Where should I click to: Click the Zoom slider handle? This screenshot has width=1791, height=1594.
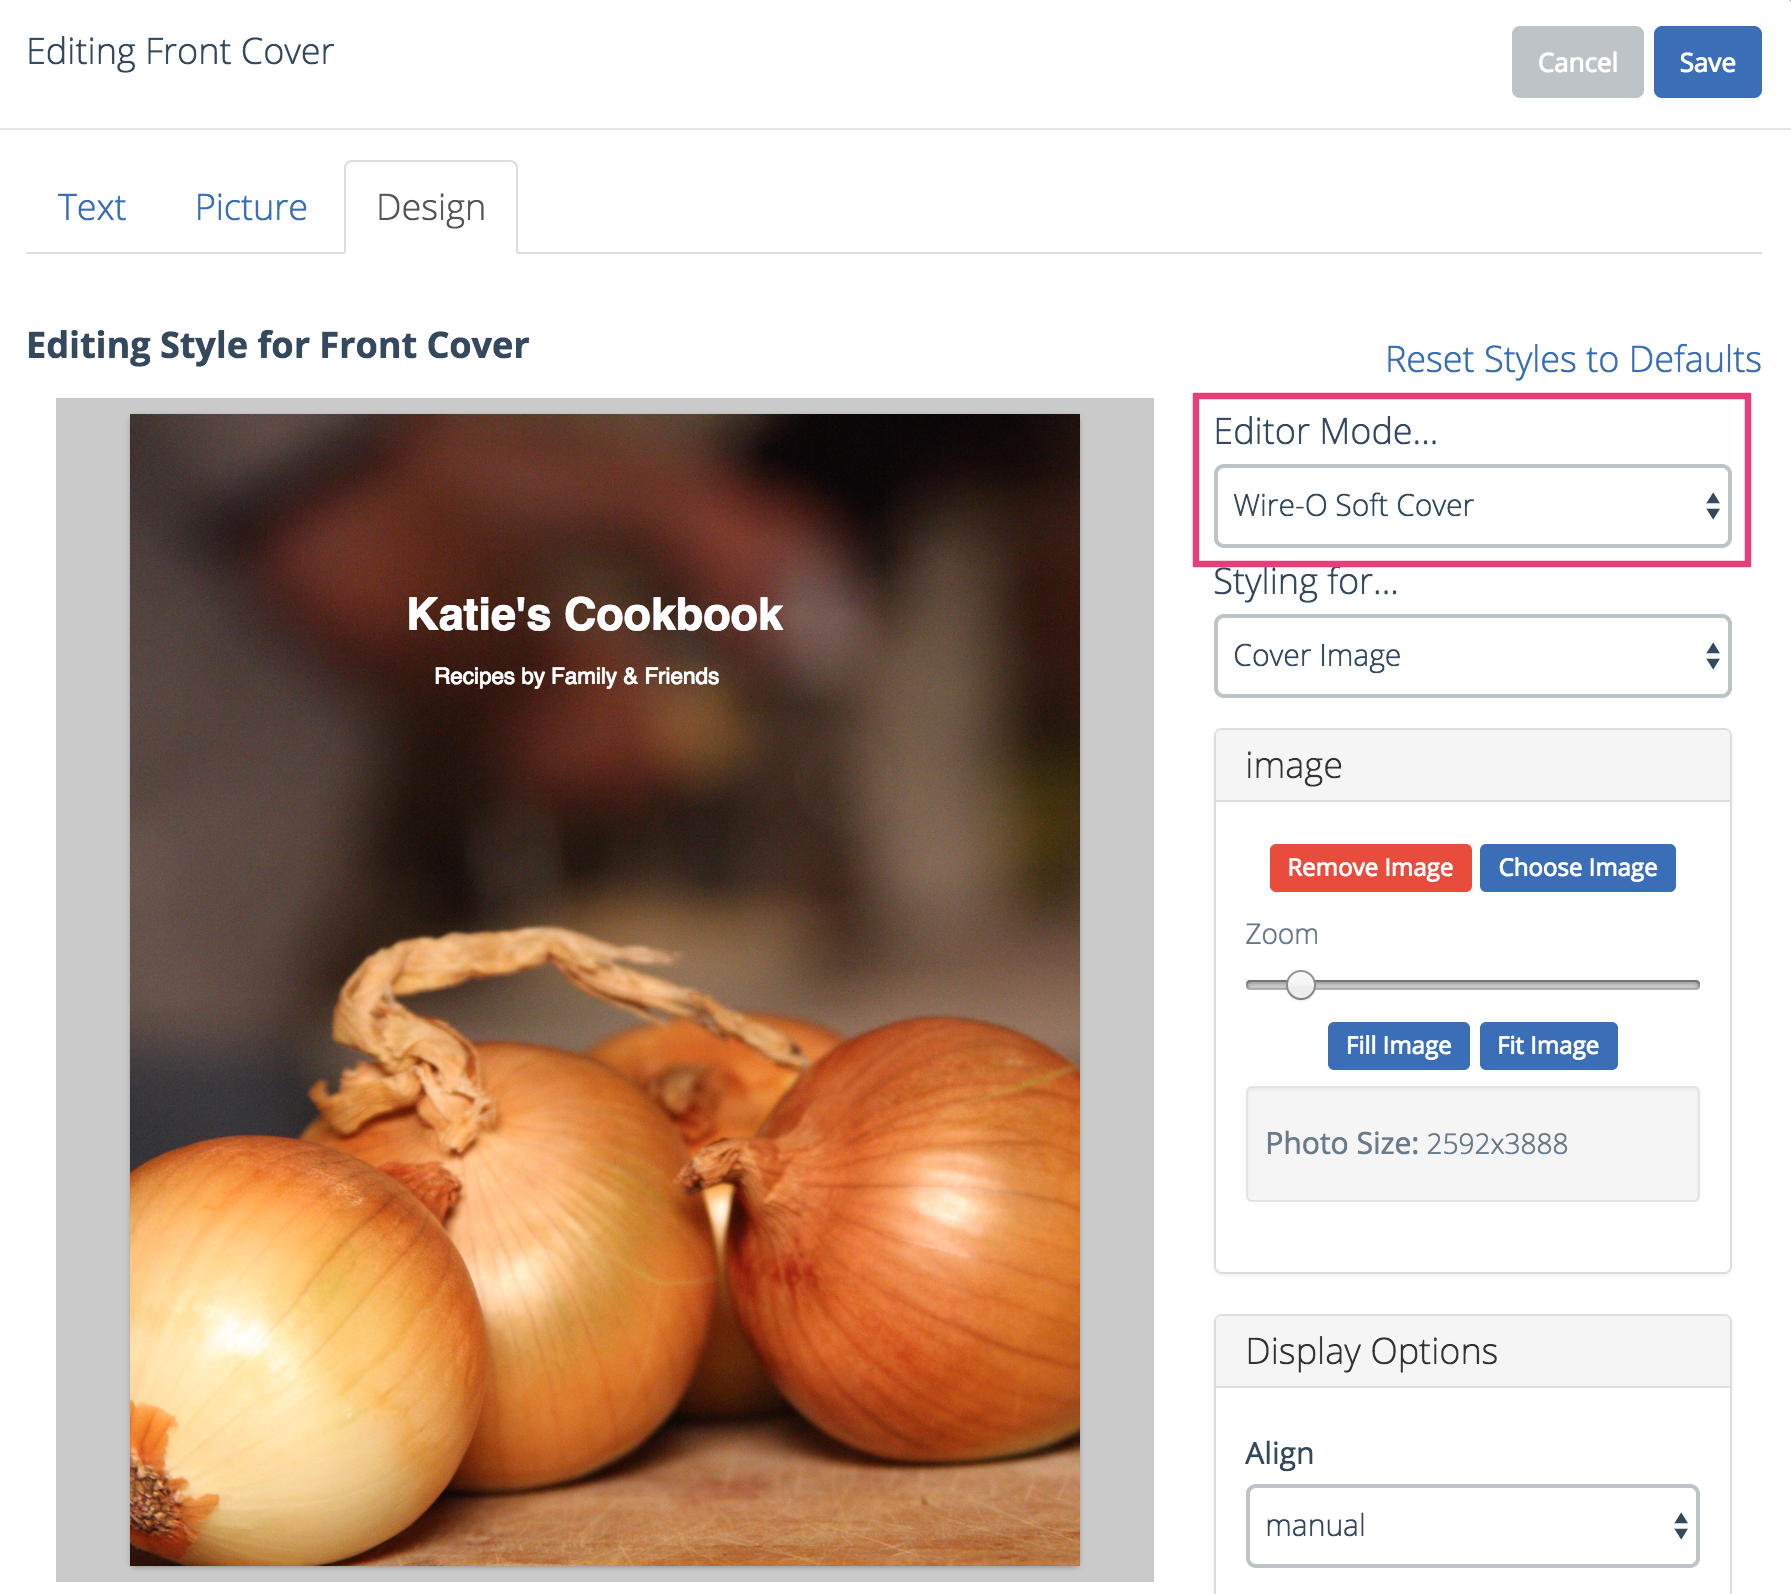(x=1300, y=985)
